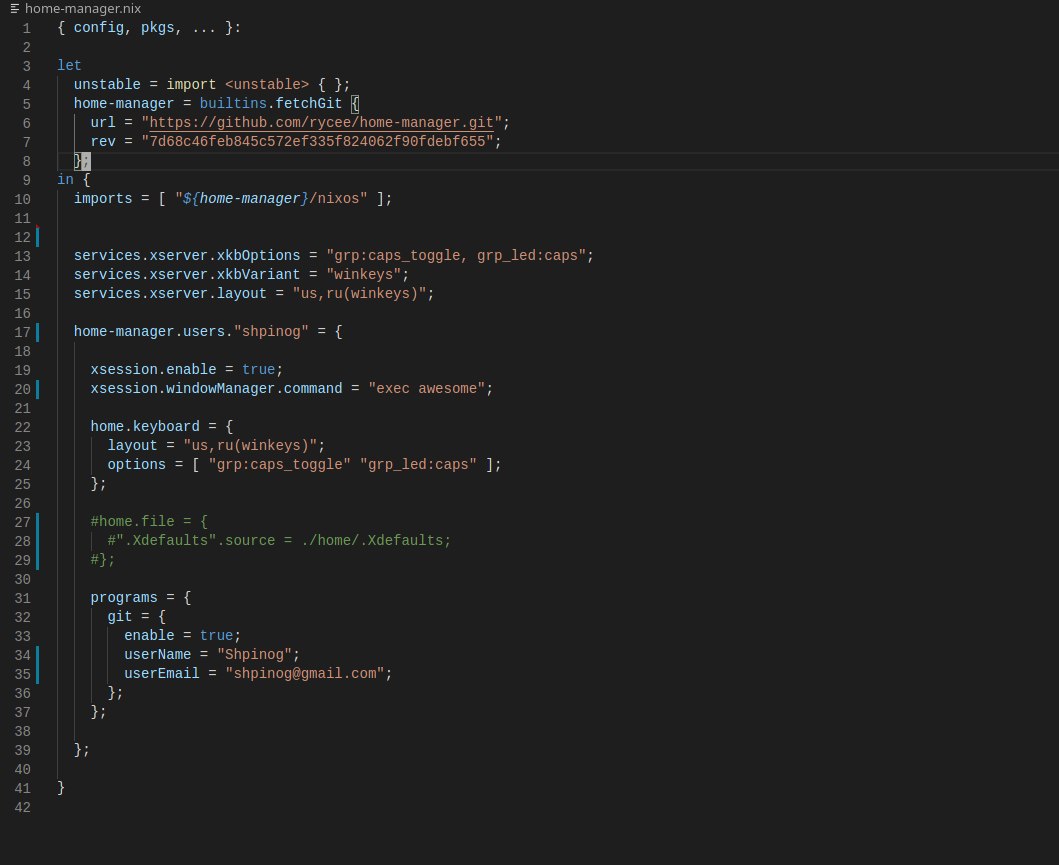Click the "Shpinog" string on line 34
Viewport: 1059px width, 865px height.
pyautogui.click(x=254, y=654)
